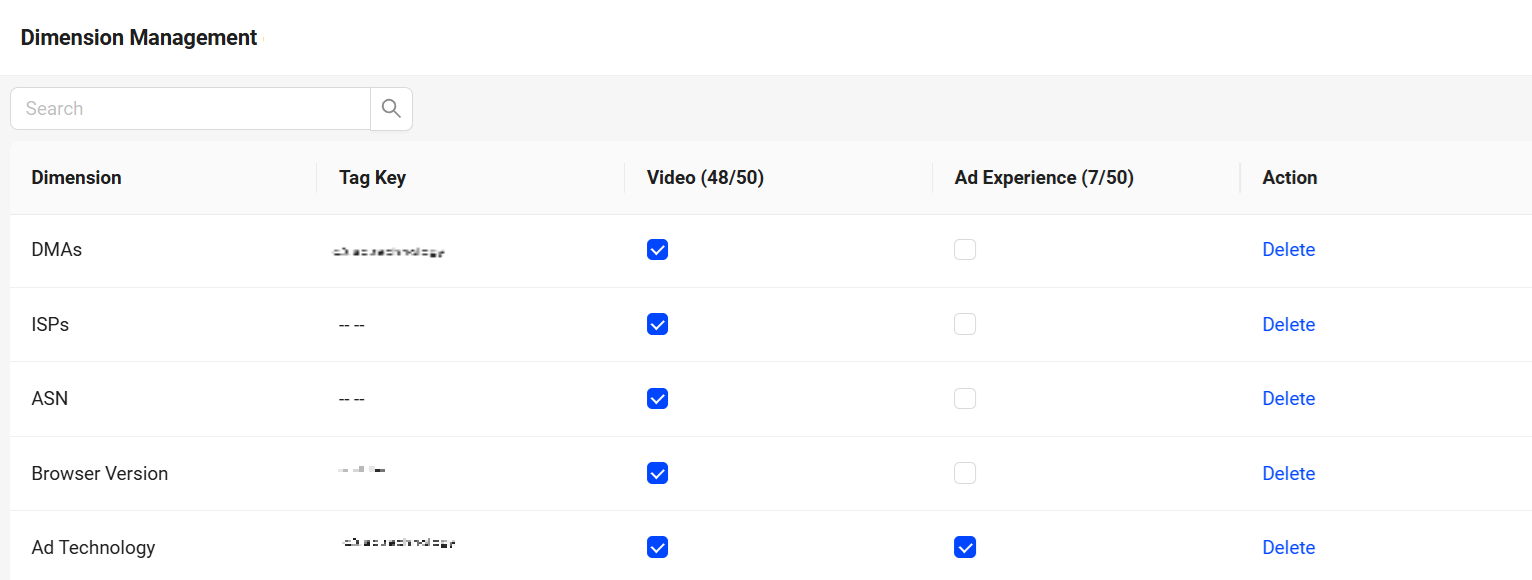1532x580 pixels.
Task: Enable Ad Experience for ISPs
Action: (x=965, y=324)
